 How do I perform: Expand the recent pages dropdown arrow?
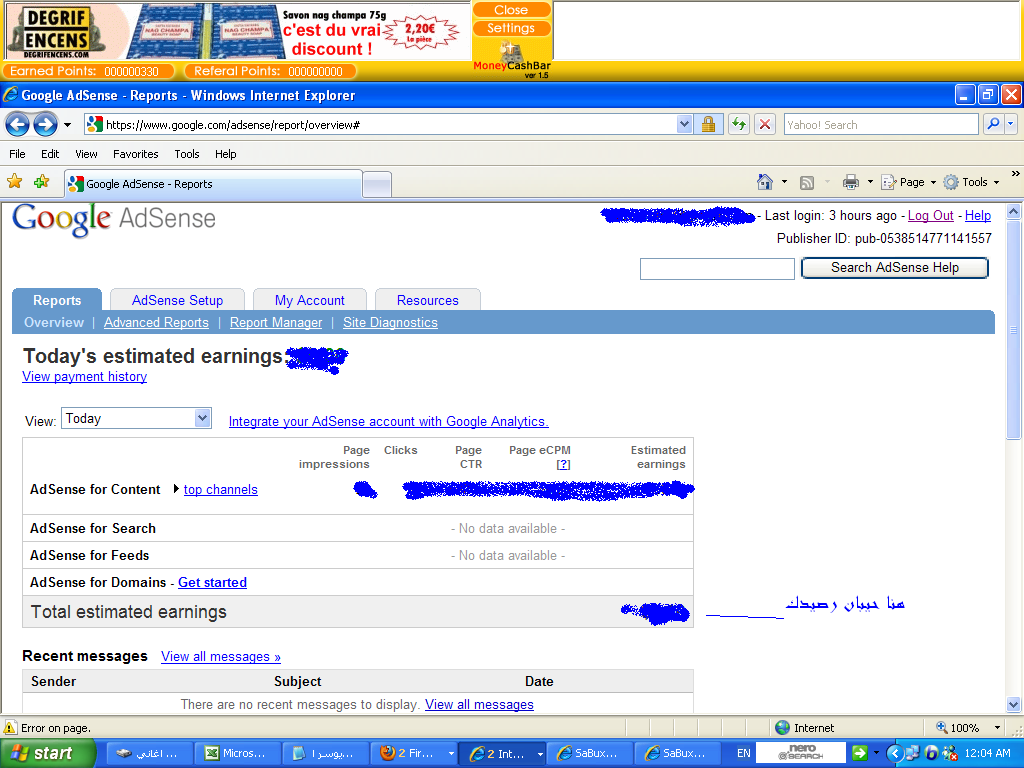point(67,125)
